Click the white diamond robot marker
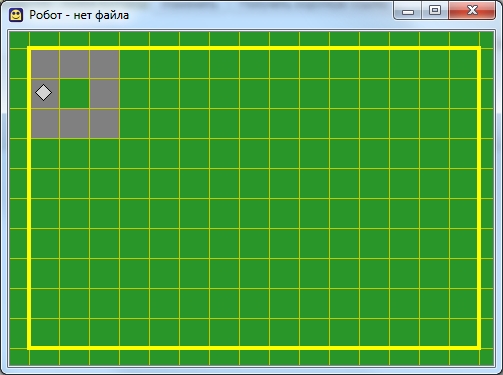Image resolution: width=503 pixels, height=375 pixels. pyautogui.click(x=43, y=92)
